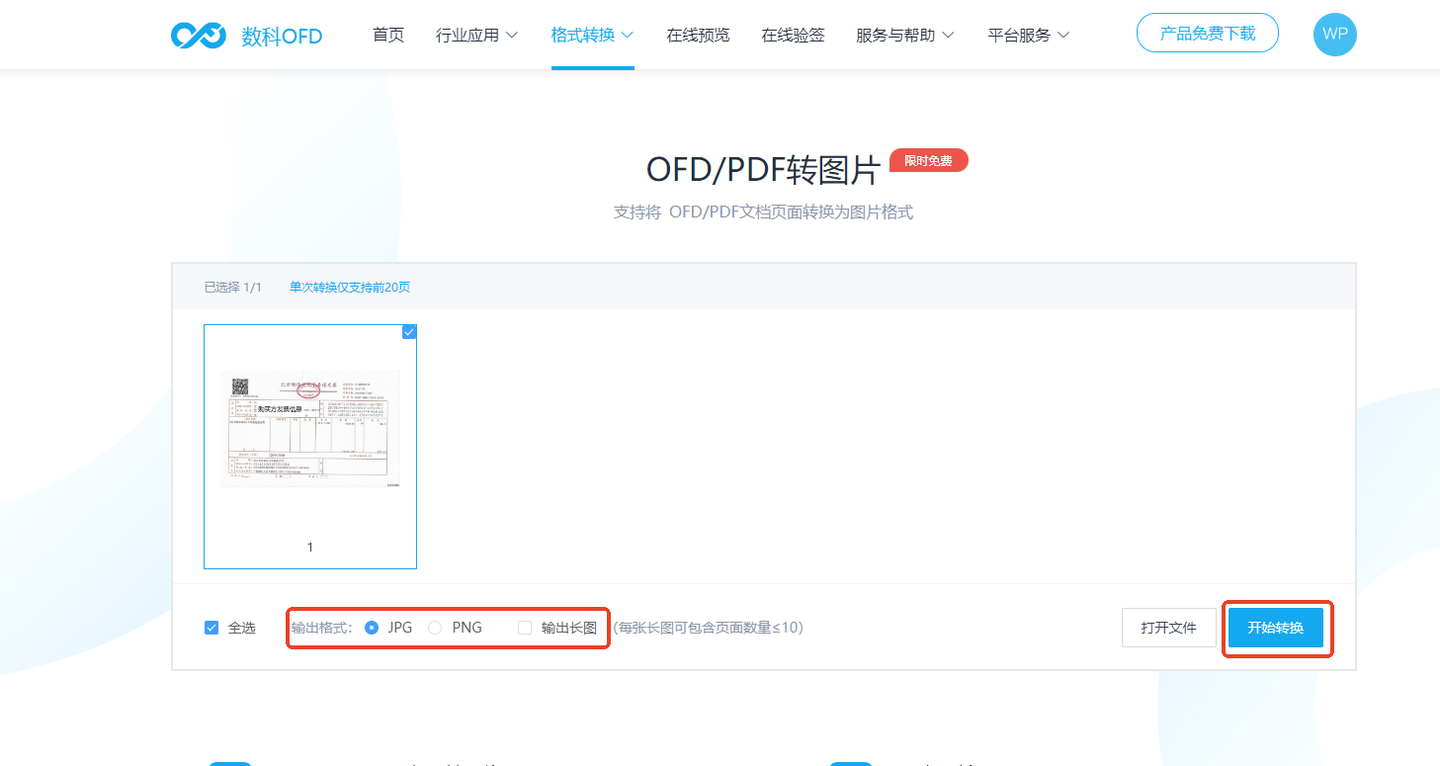This screenshot has width=1440, height=766.
Task: Open the 在线预览 navigation item
Action: [697, 33]
